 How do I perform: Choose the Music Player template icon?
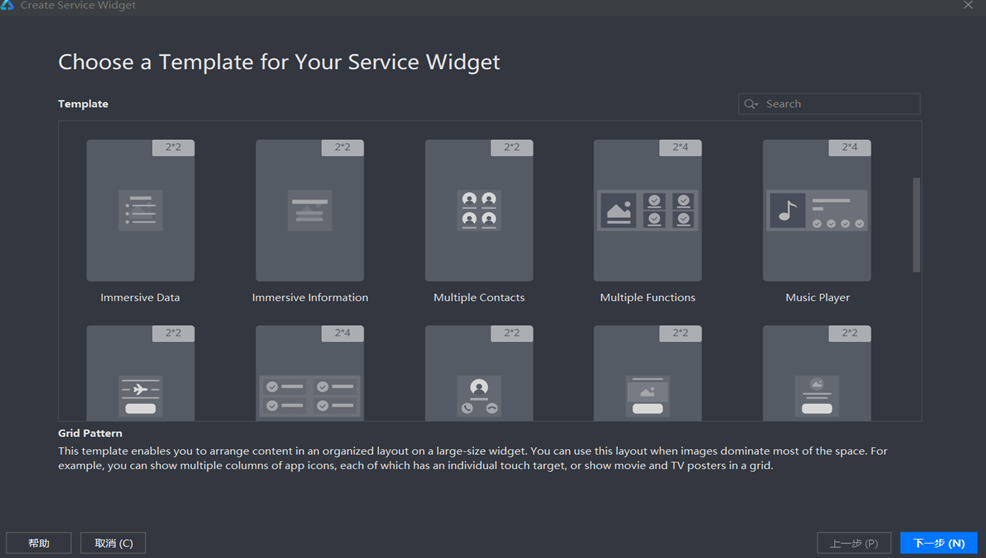(x=817, y=211)
